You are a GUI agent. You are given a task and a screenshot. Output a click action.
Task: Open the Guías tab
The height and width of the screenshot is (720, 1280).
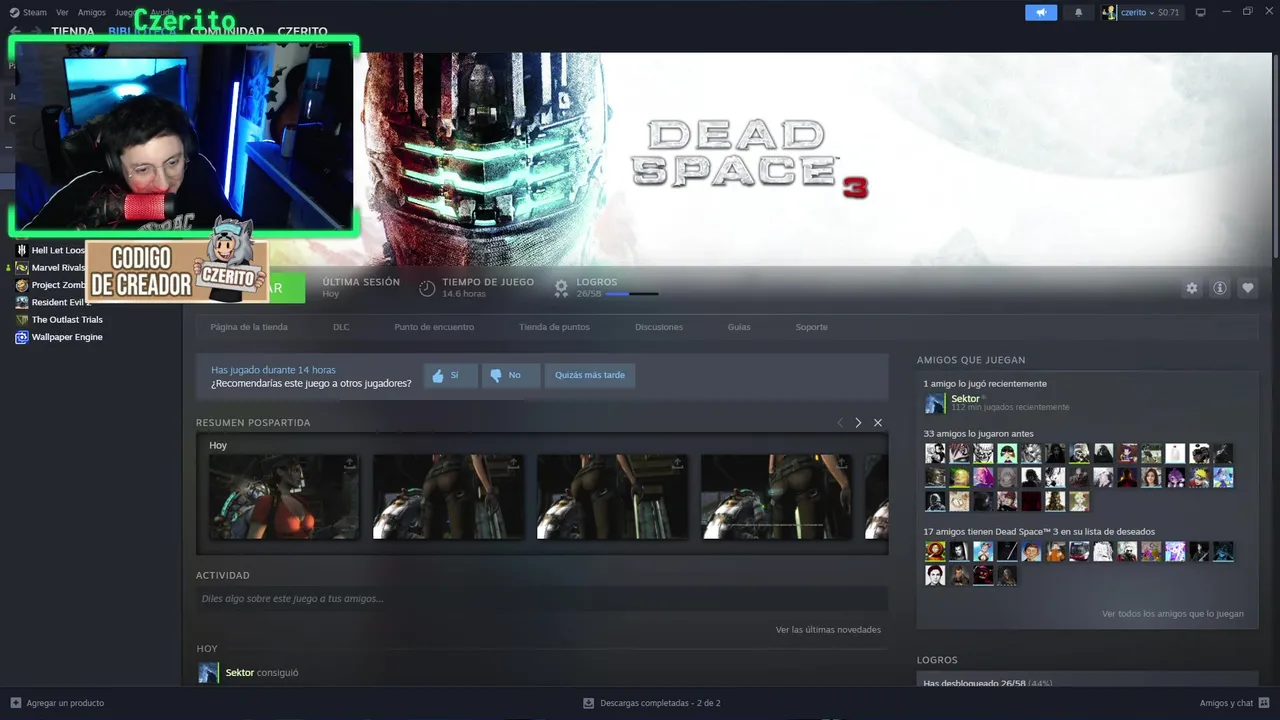[x=739, y=327]
